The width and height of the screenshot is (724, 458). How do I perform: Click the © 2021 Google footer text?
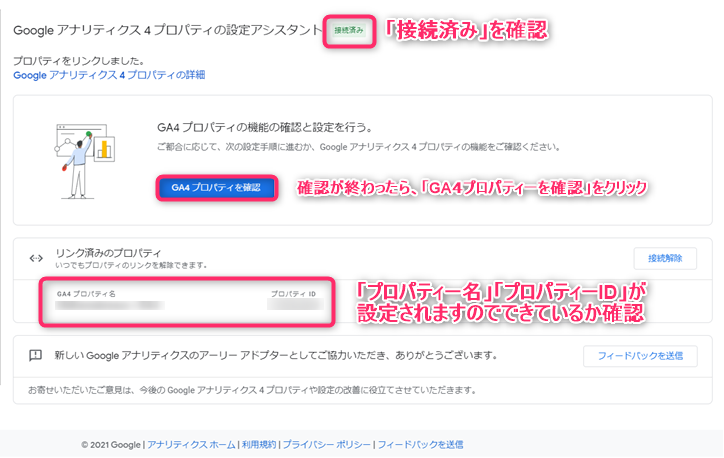(x=110, y=445)
